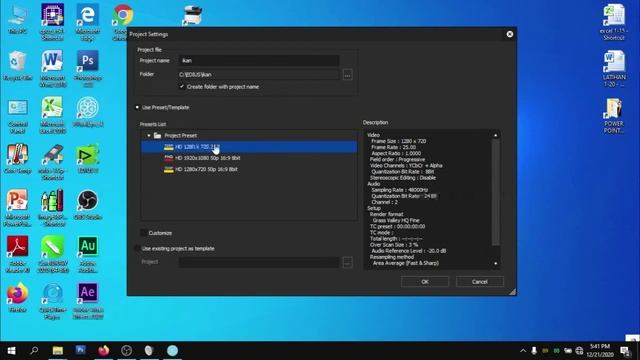
Task: Select Use existing project as template option
Action: [x=137, y=248]
